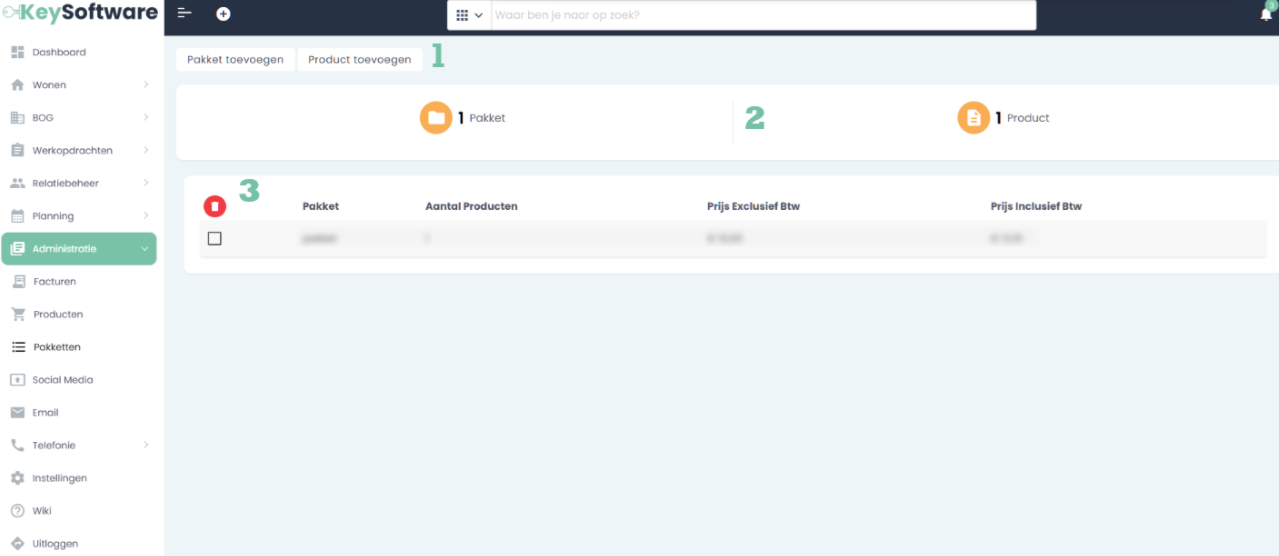Click the '1 Pakket' counter text
1279x556 pixels.
point(482,118)
